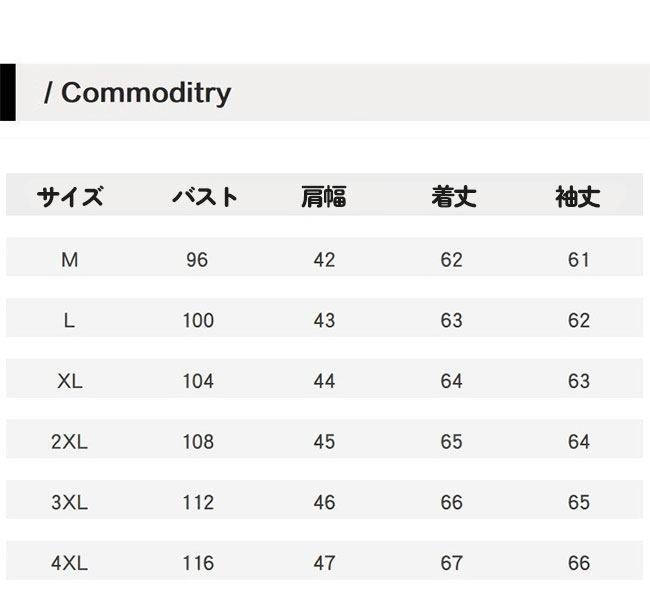Click the 肩幅 column header
Screen dimensions: 650x613
click(324, 196)
